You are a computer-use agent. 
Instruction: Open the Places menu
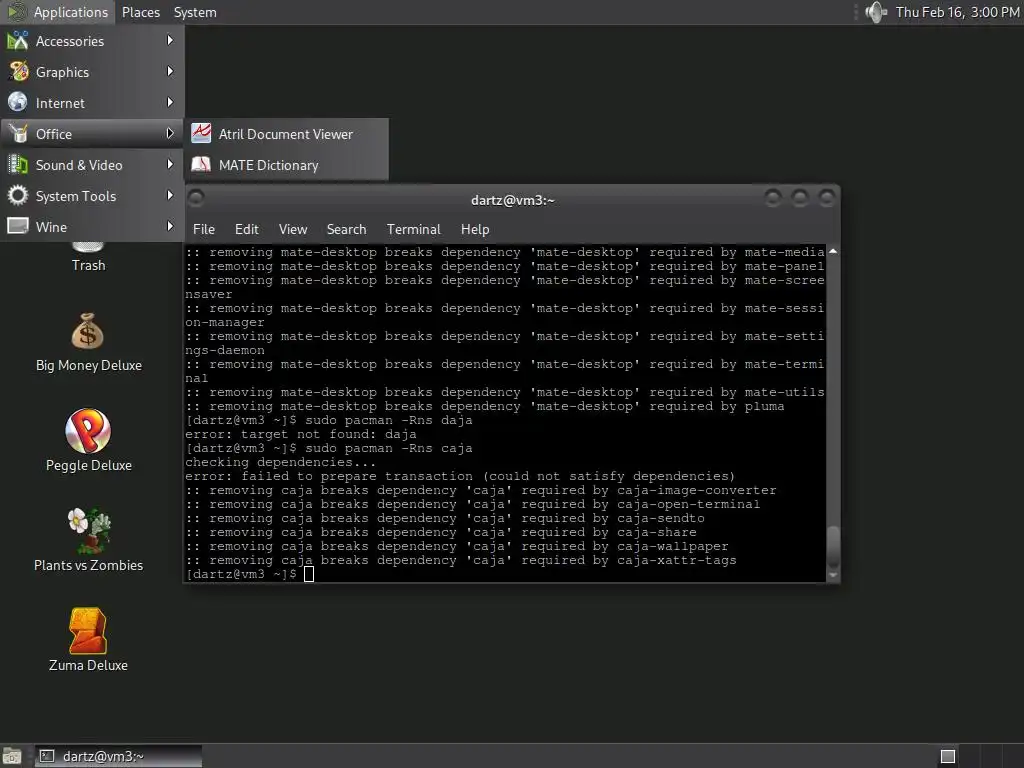point(140,12)
